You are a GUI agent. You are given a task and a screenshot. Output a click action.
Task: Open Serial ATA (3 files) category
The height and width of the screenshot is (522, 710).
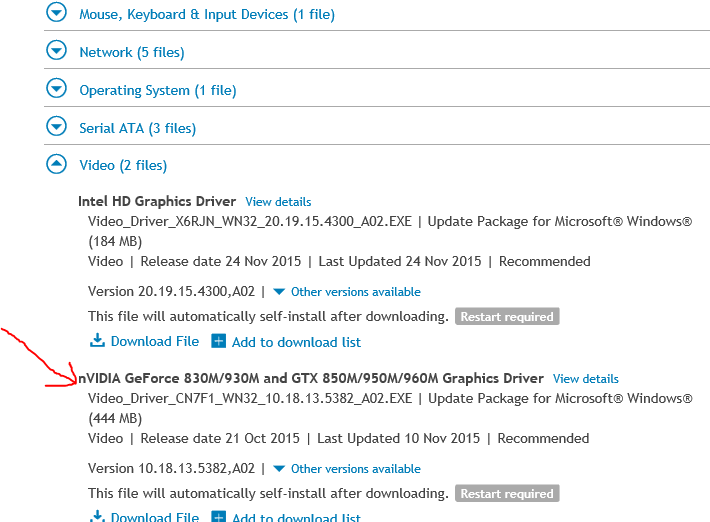(138, 128)
